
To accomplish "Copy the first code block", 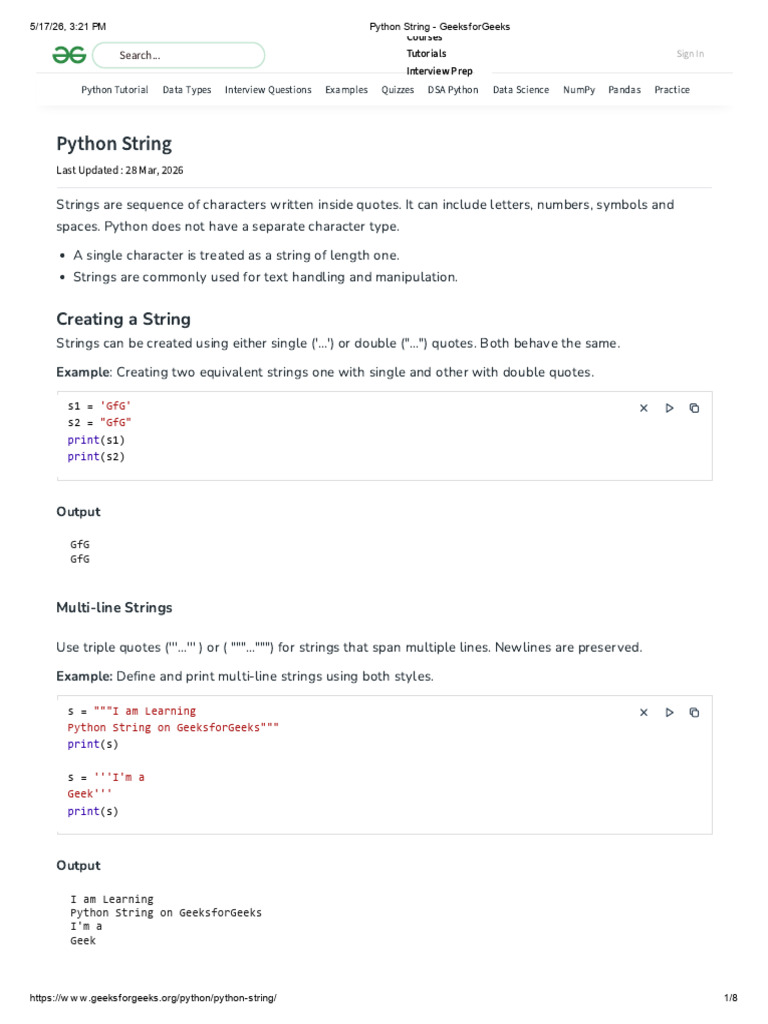I will click(694, 408).
